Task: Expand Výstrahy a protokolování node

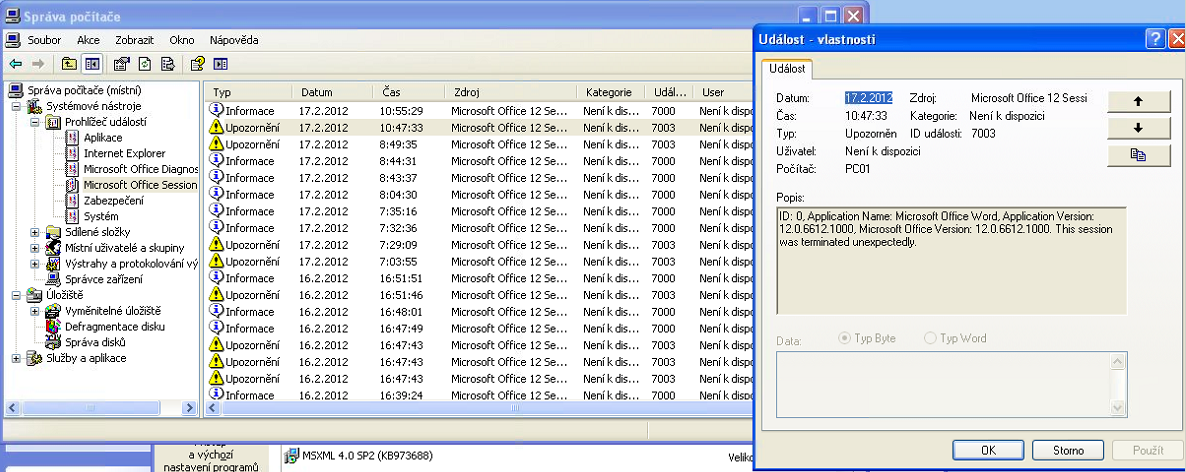Action: pyautogui.click(x=35, y=264)
